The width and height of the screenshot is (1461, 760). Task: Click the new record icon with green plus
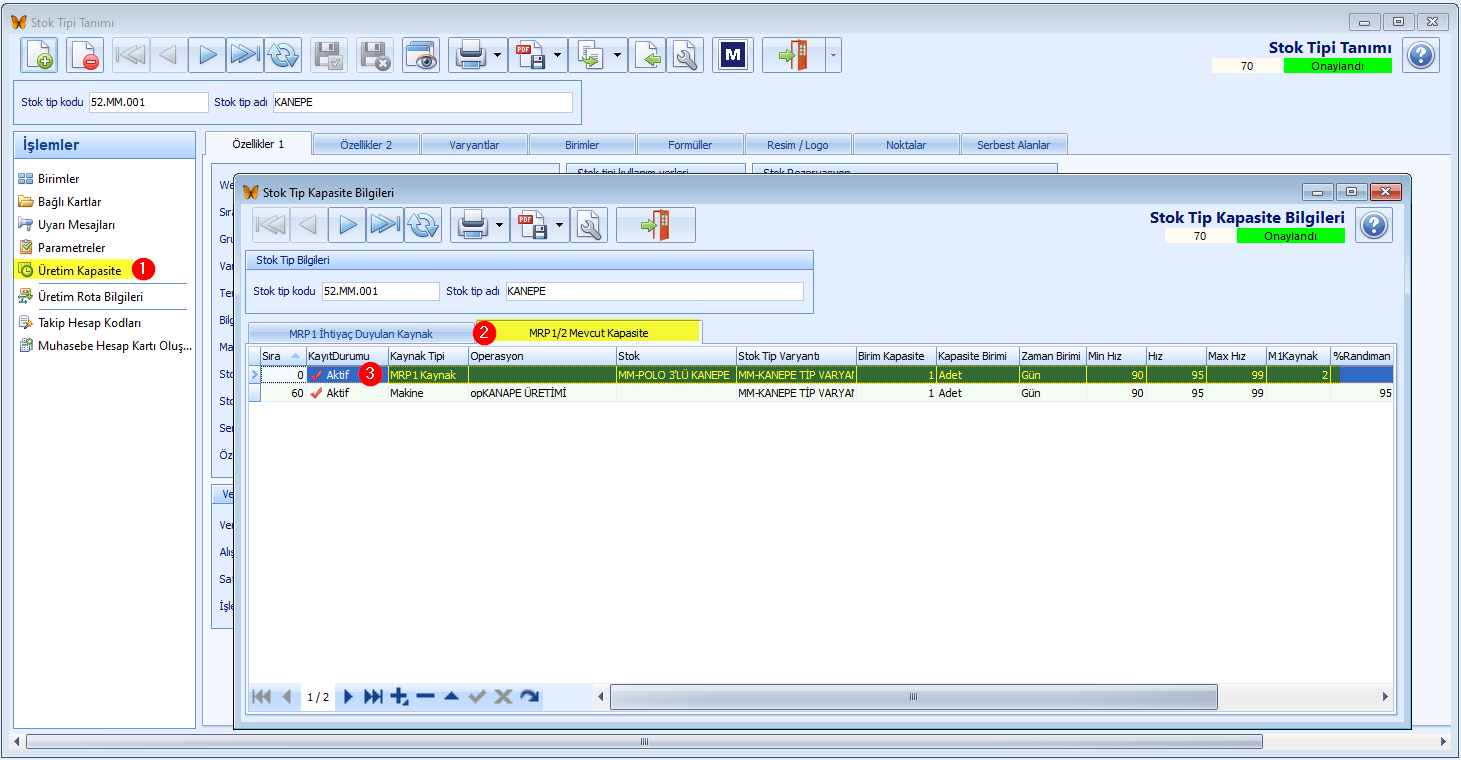coord(40,55)
